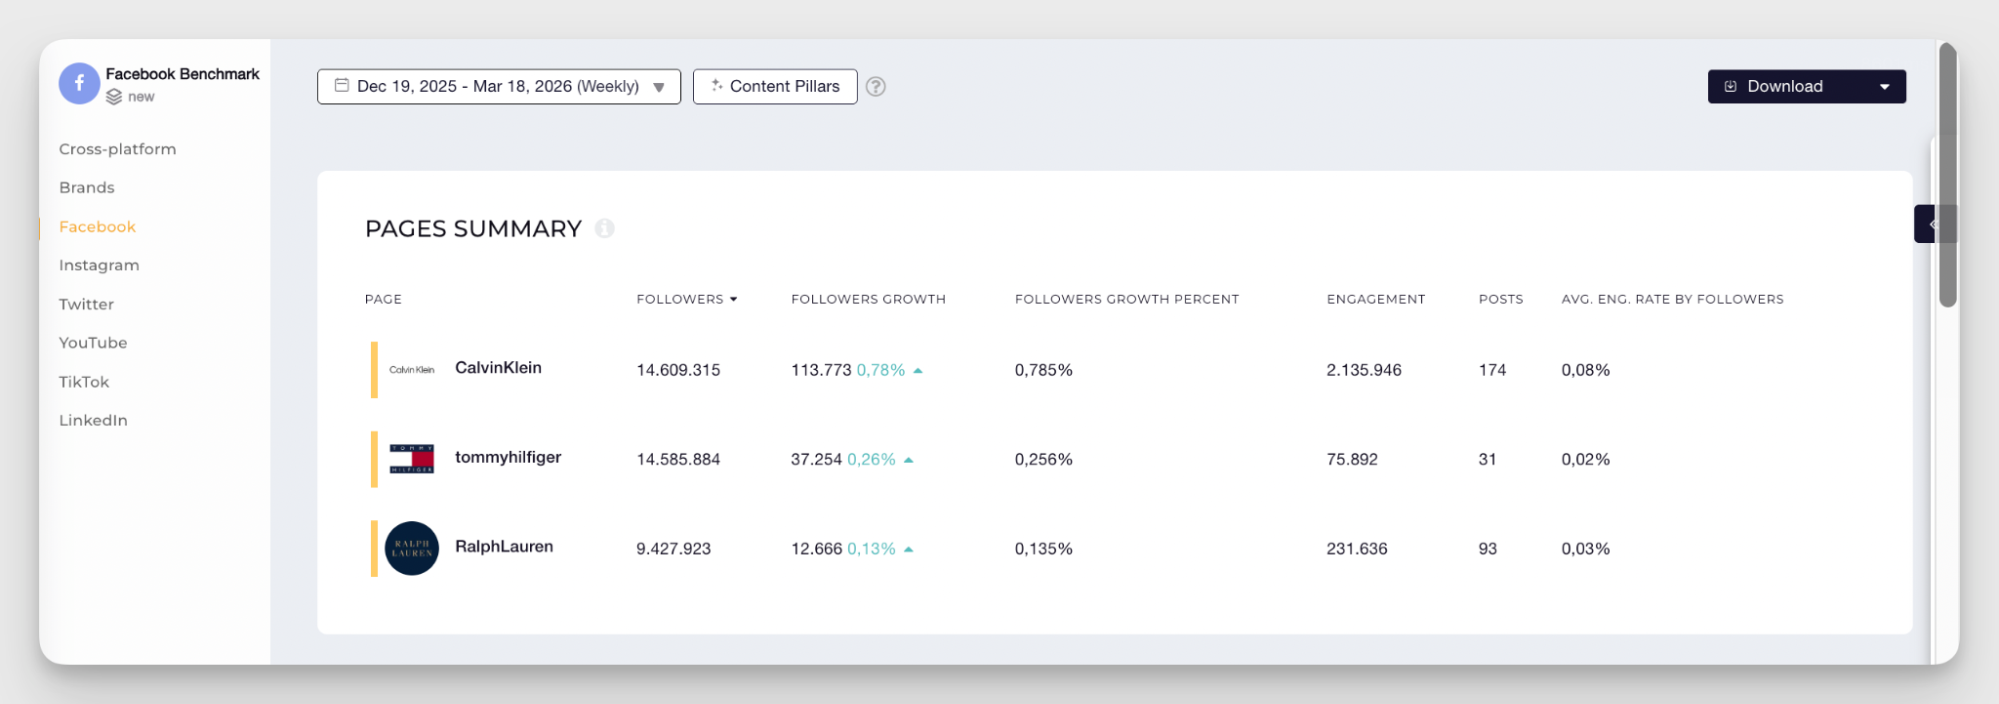Click the info icon next to Pages Summary
This screenshot has height=704, width=1999.
coord(604,228)
